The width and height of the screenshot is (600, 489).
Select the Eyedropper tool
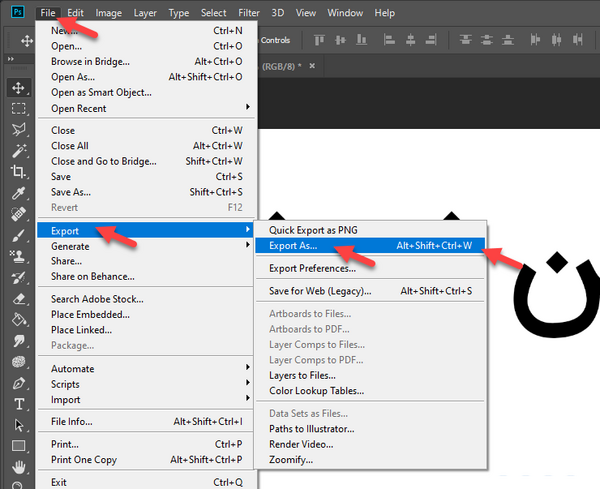tap(18, 193)
